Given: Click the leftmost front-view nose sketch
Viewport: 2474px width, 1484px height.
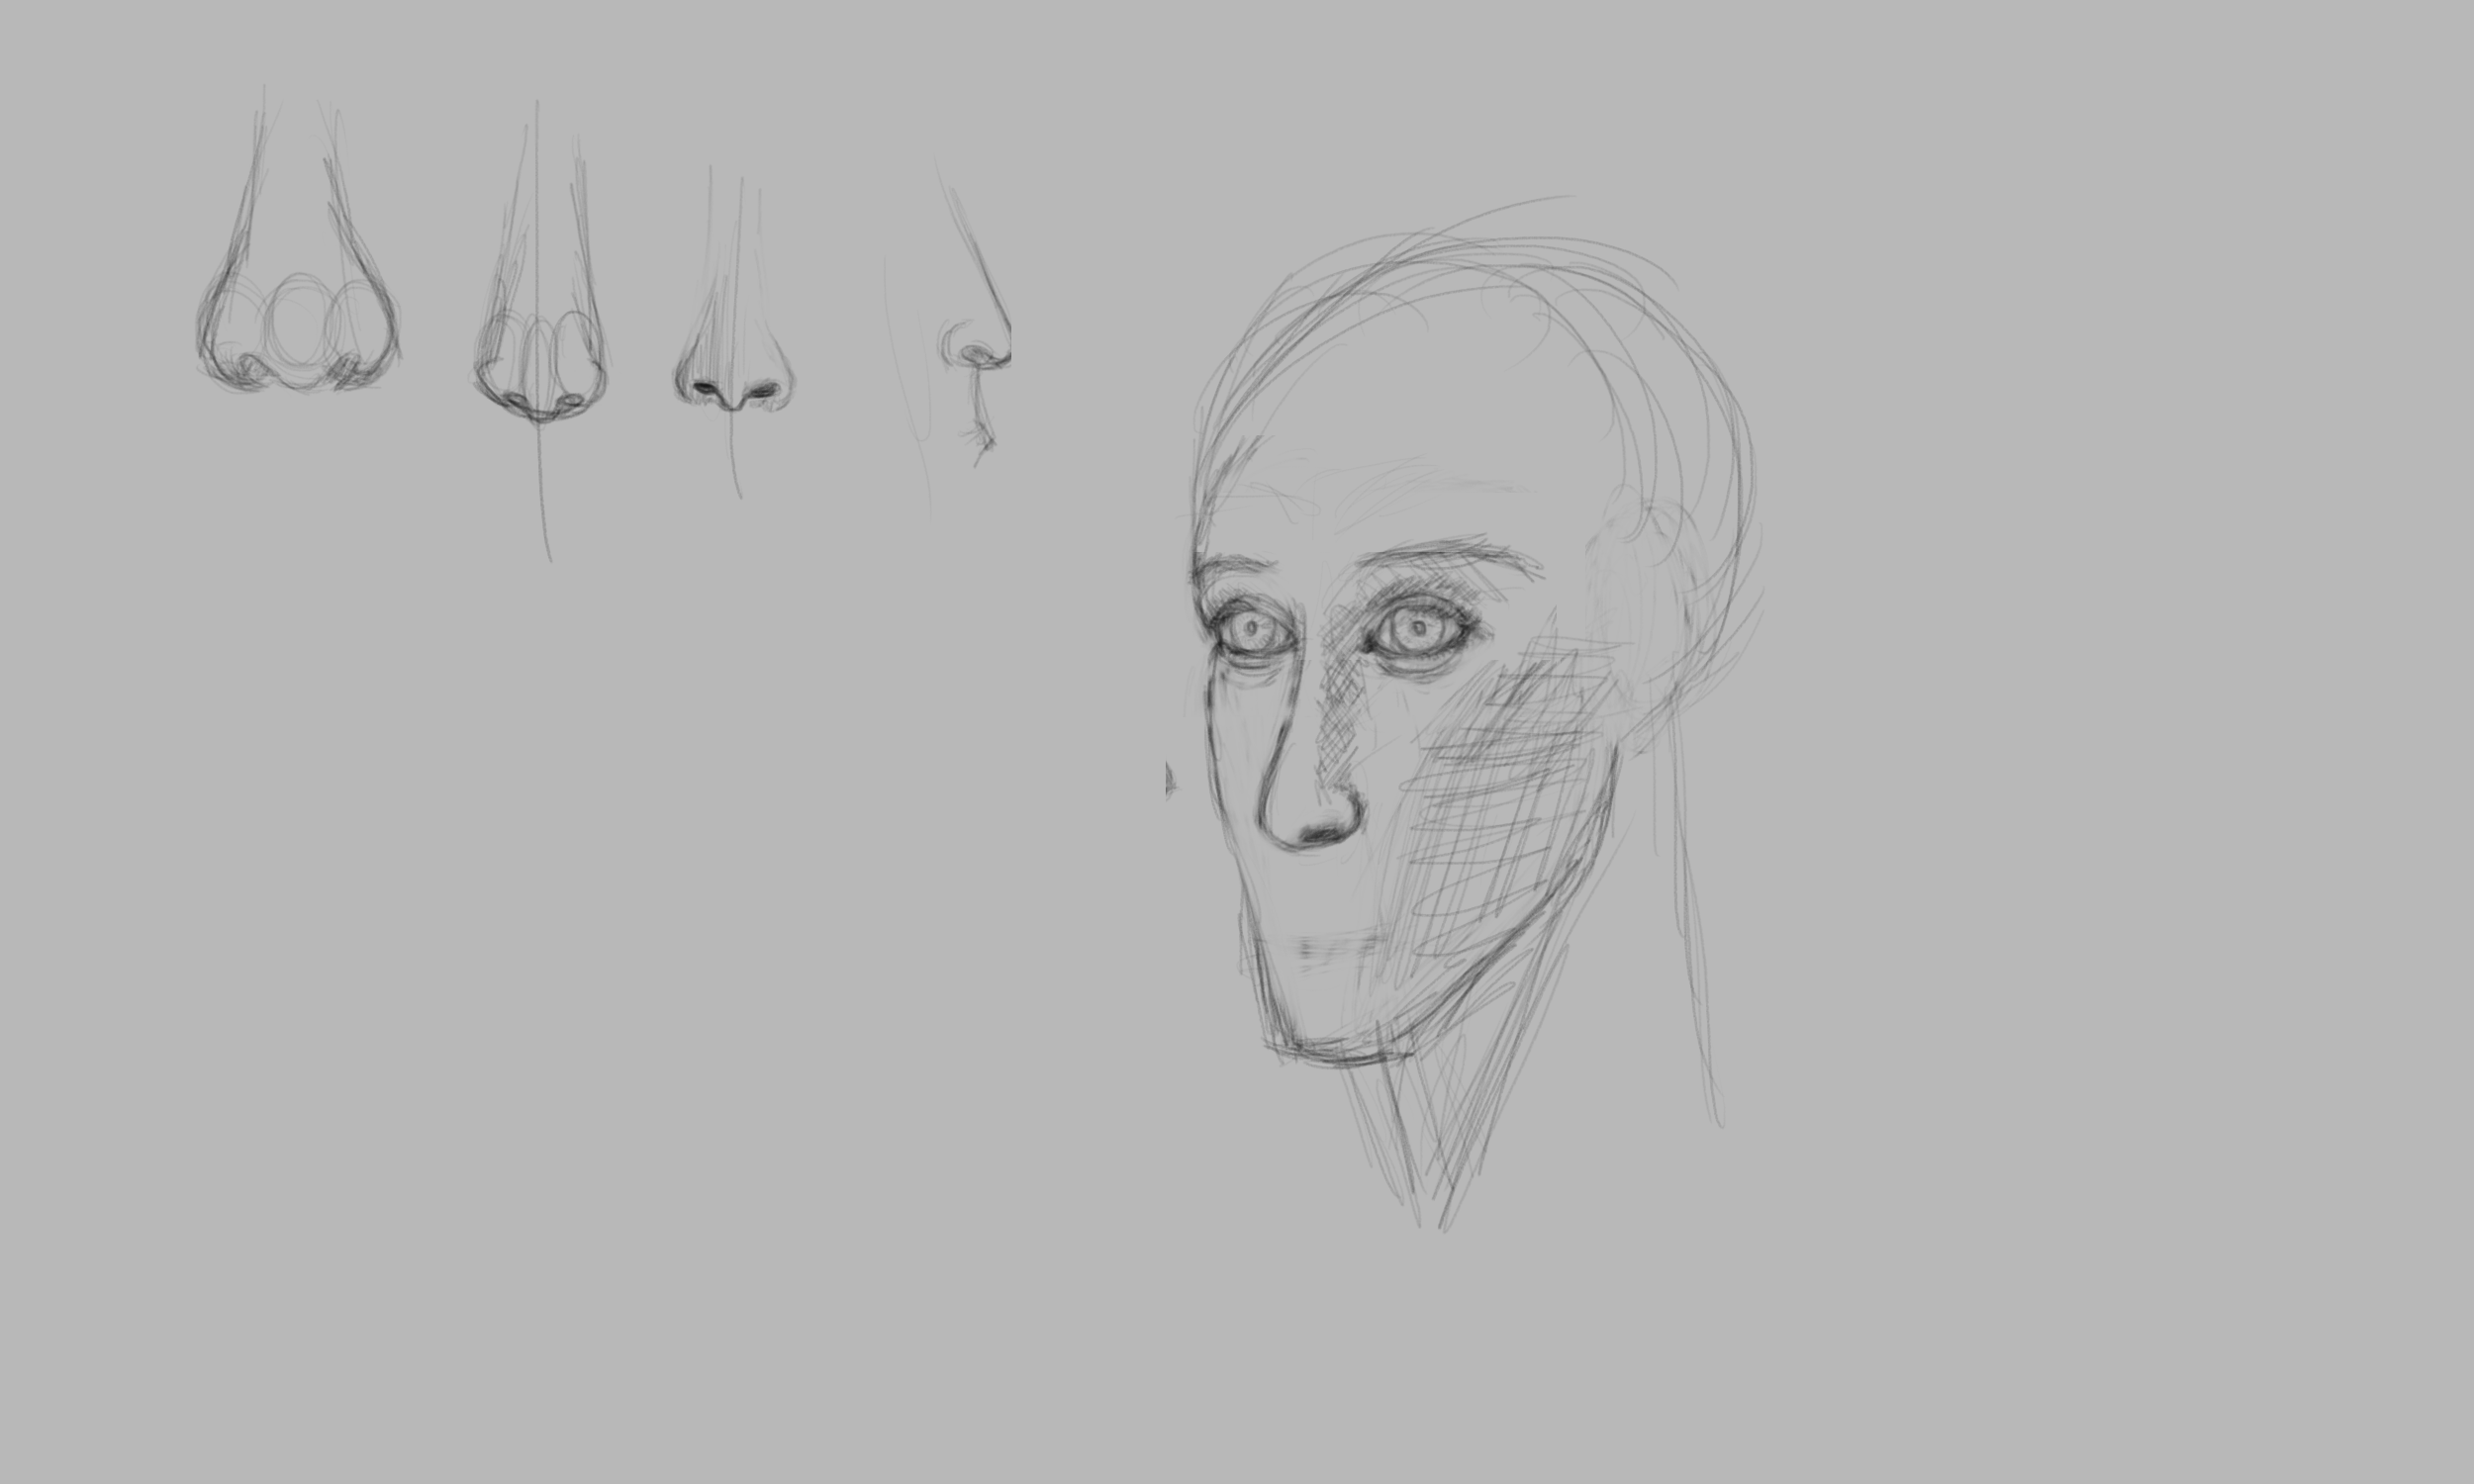Looking at the screenshot, I should [x=298, y=240].
